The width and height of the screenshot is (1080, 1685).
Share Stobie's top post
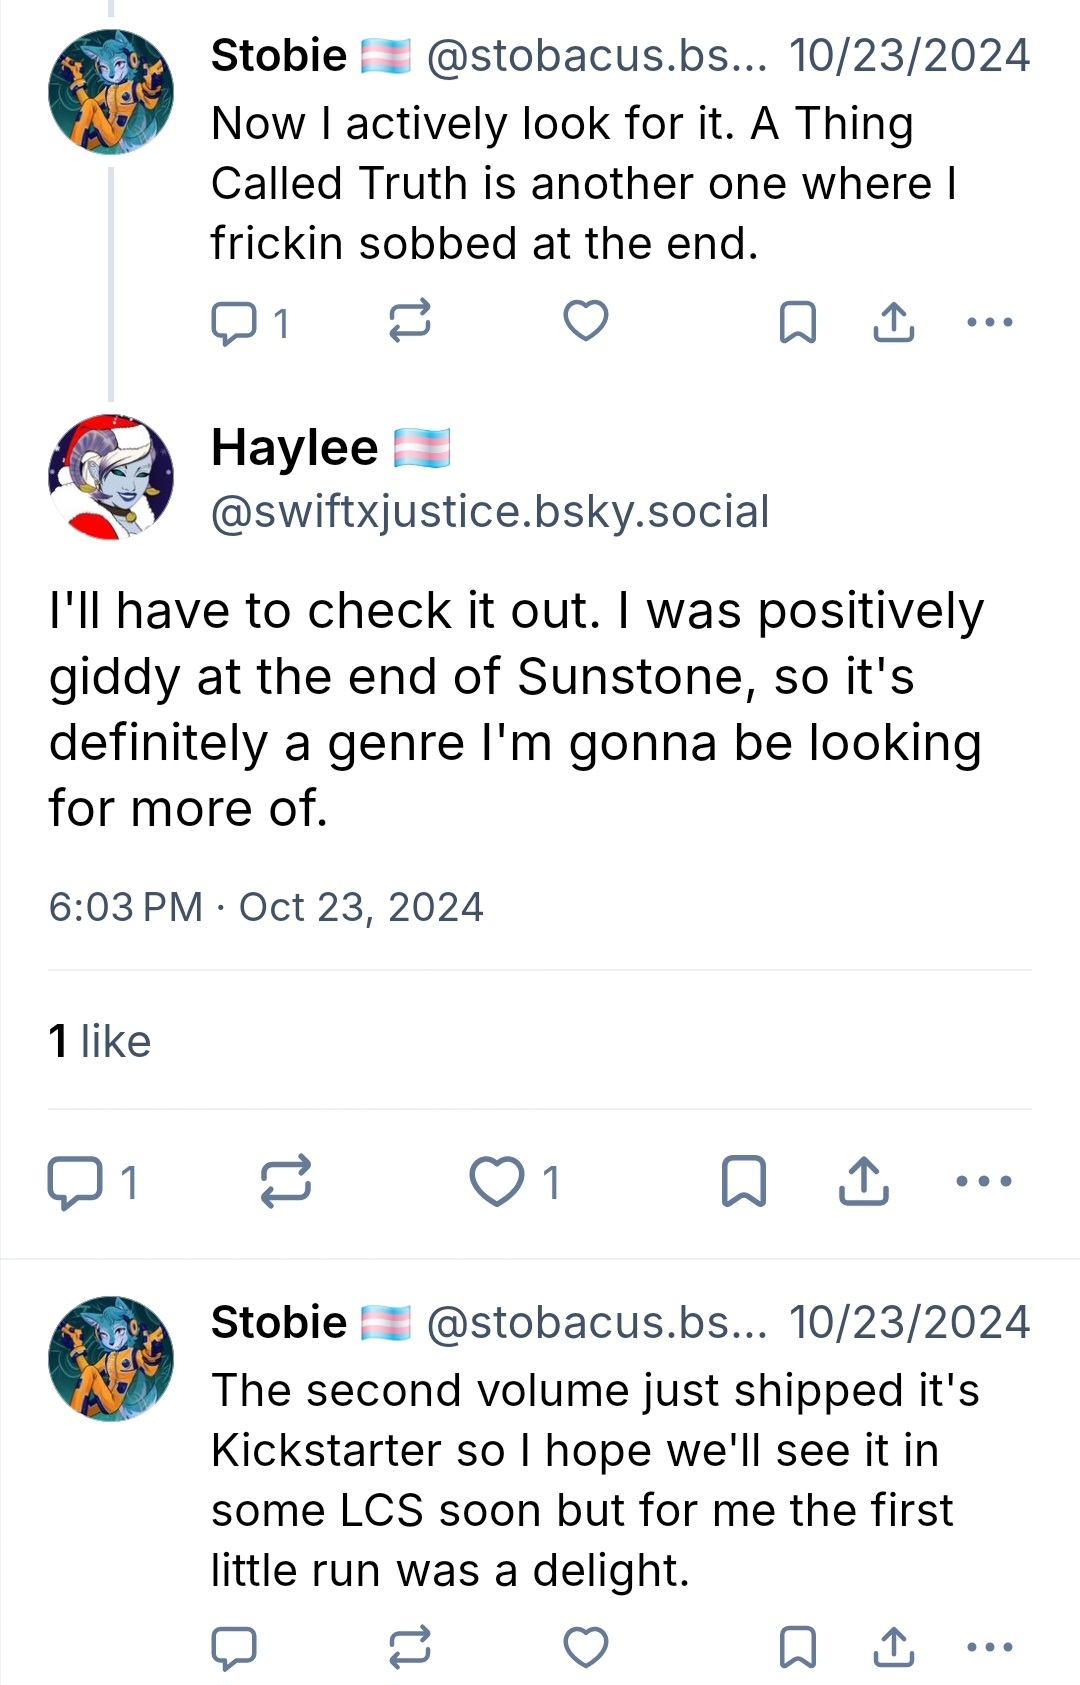pyautogui.click(x=893, y=322)
